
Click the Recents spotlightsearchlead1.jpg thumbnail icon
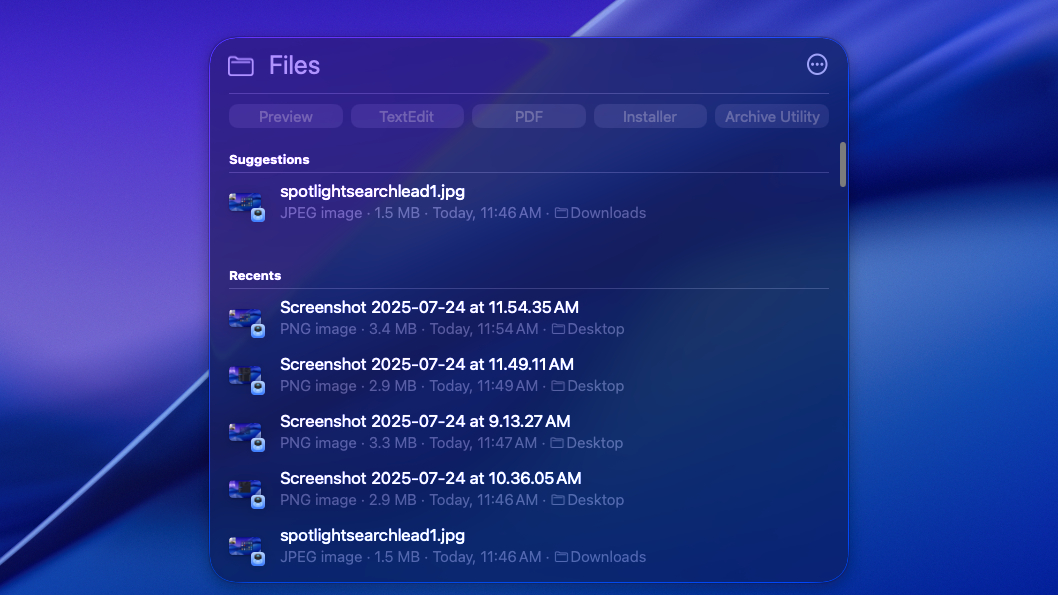(246, 548)
